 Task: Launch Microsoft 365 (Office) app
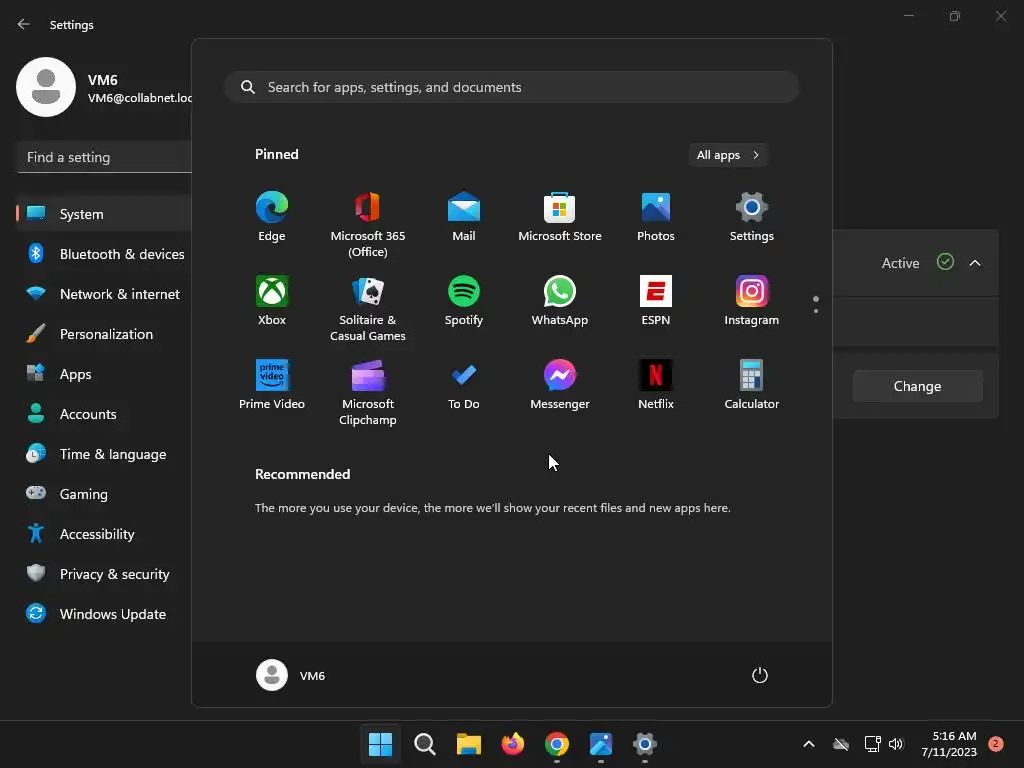coord(368,225)
